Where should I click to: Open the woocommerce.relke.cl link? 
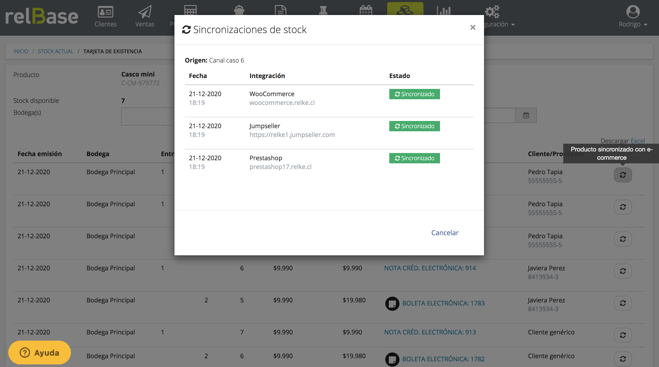point(282,103)
